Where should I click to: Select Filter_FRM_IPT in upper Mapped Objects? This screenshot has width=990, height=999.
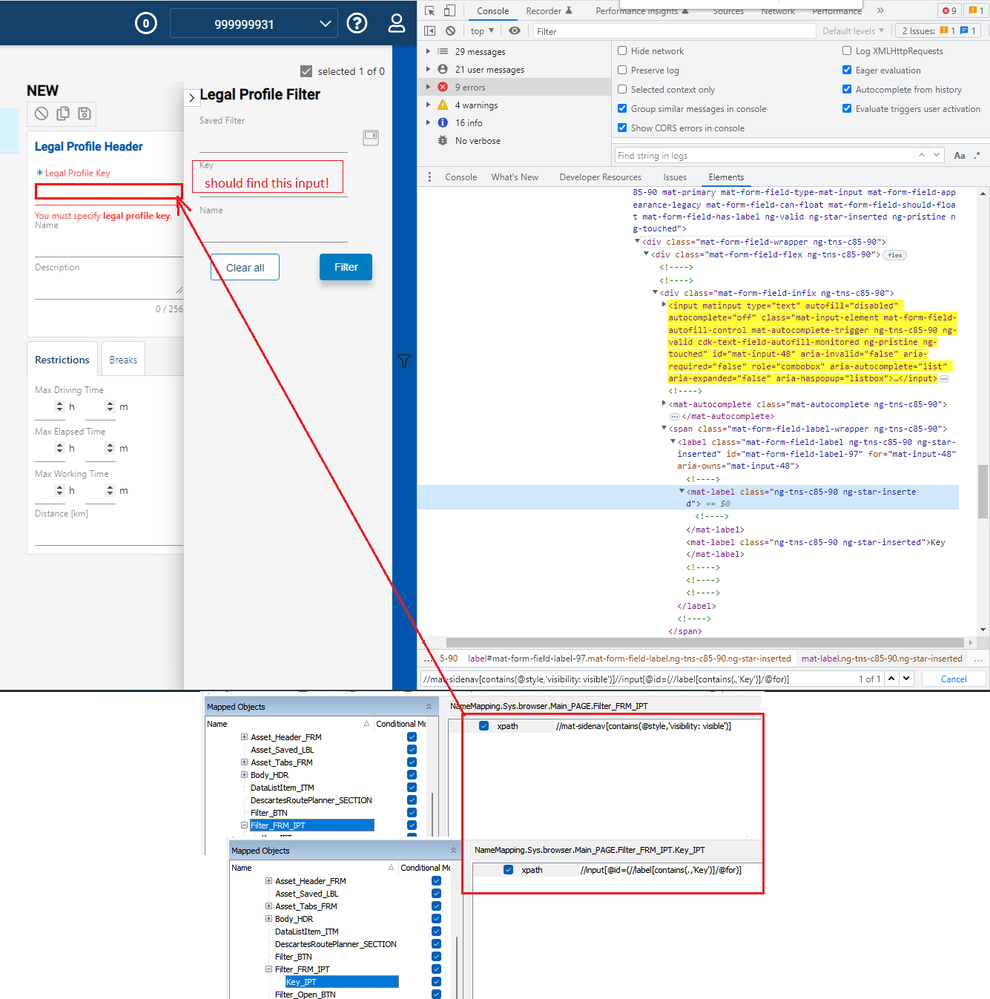coord(312,826)
